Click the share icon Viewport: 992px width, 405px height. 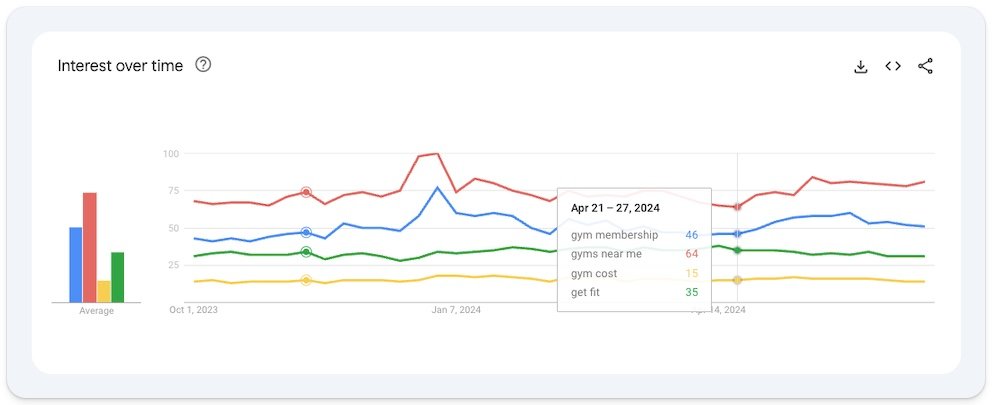(x=925, y=66)
